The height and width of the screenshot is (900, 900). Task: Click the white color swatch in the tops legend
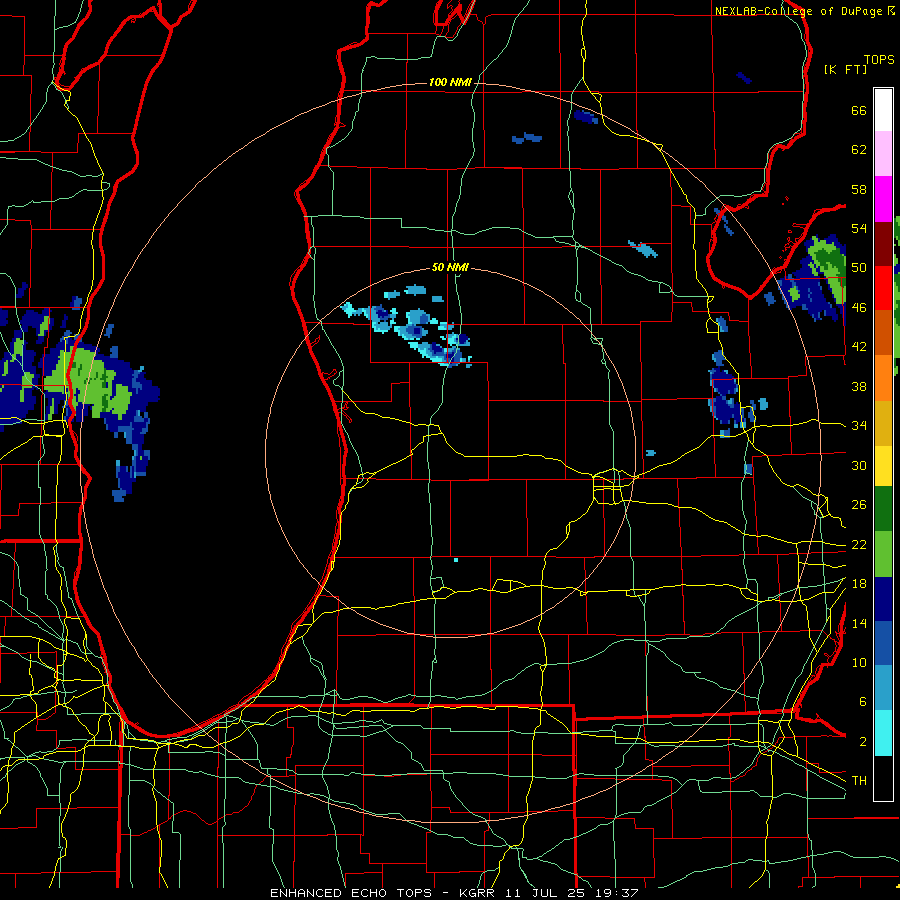pyautogui.click(x=883, y=110)
